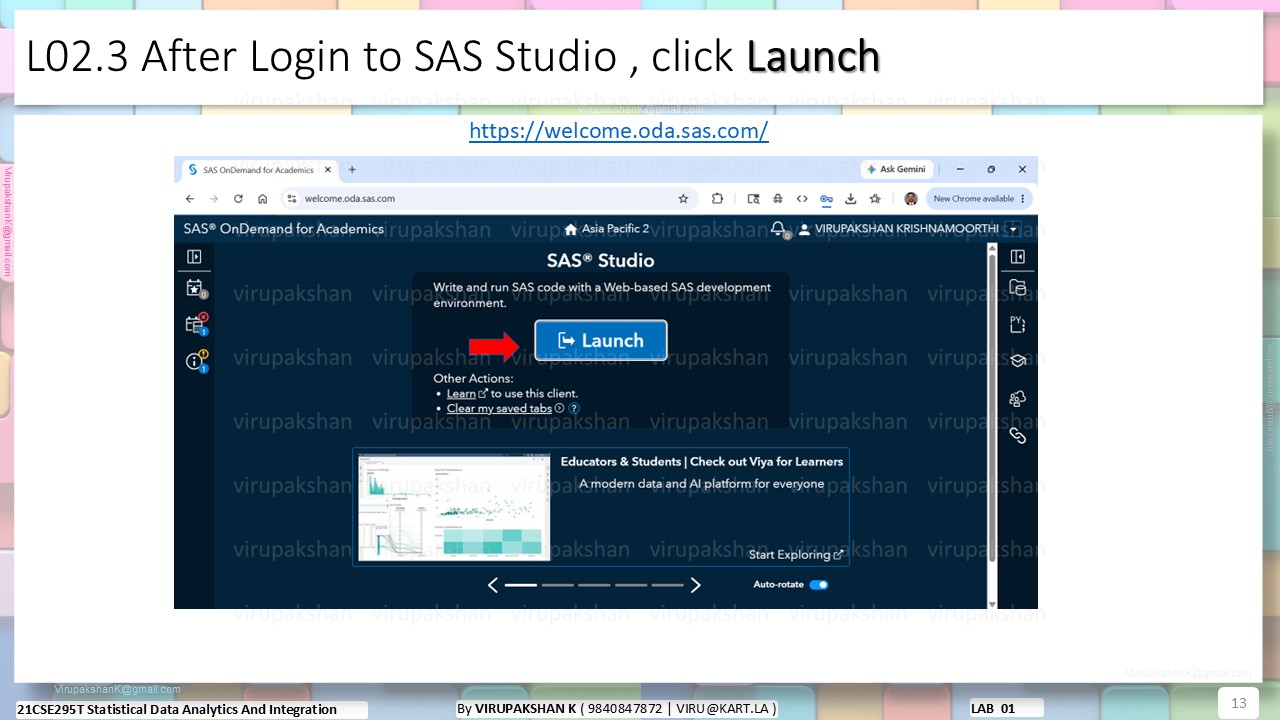The width and height of the screenshot is (1280, 720).
Task: Open the Start Exploring link
Action: click(796, 555)
